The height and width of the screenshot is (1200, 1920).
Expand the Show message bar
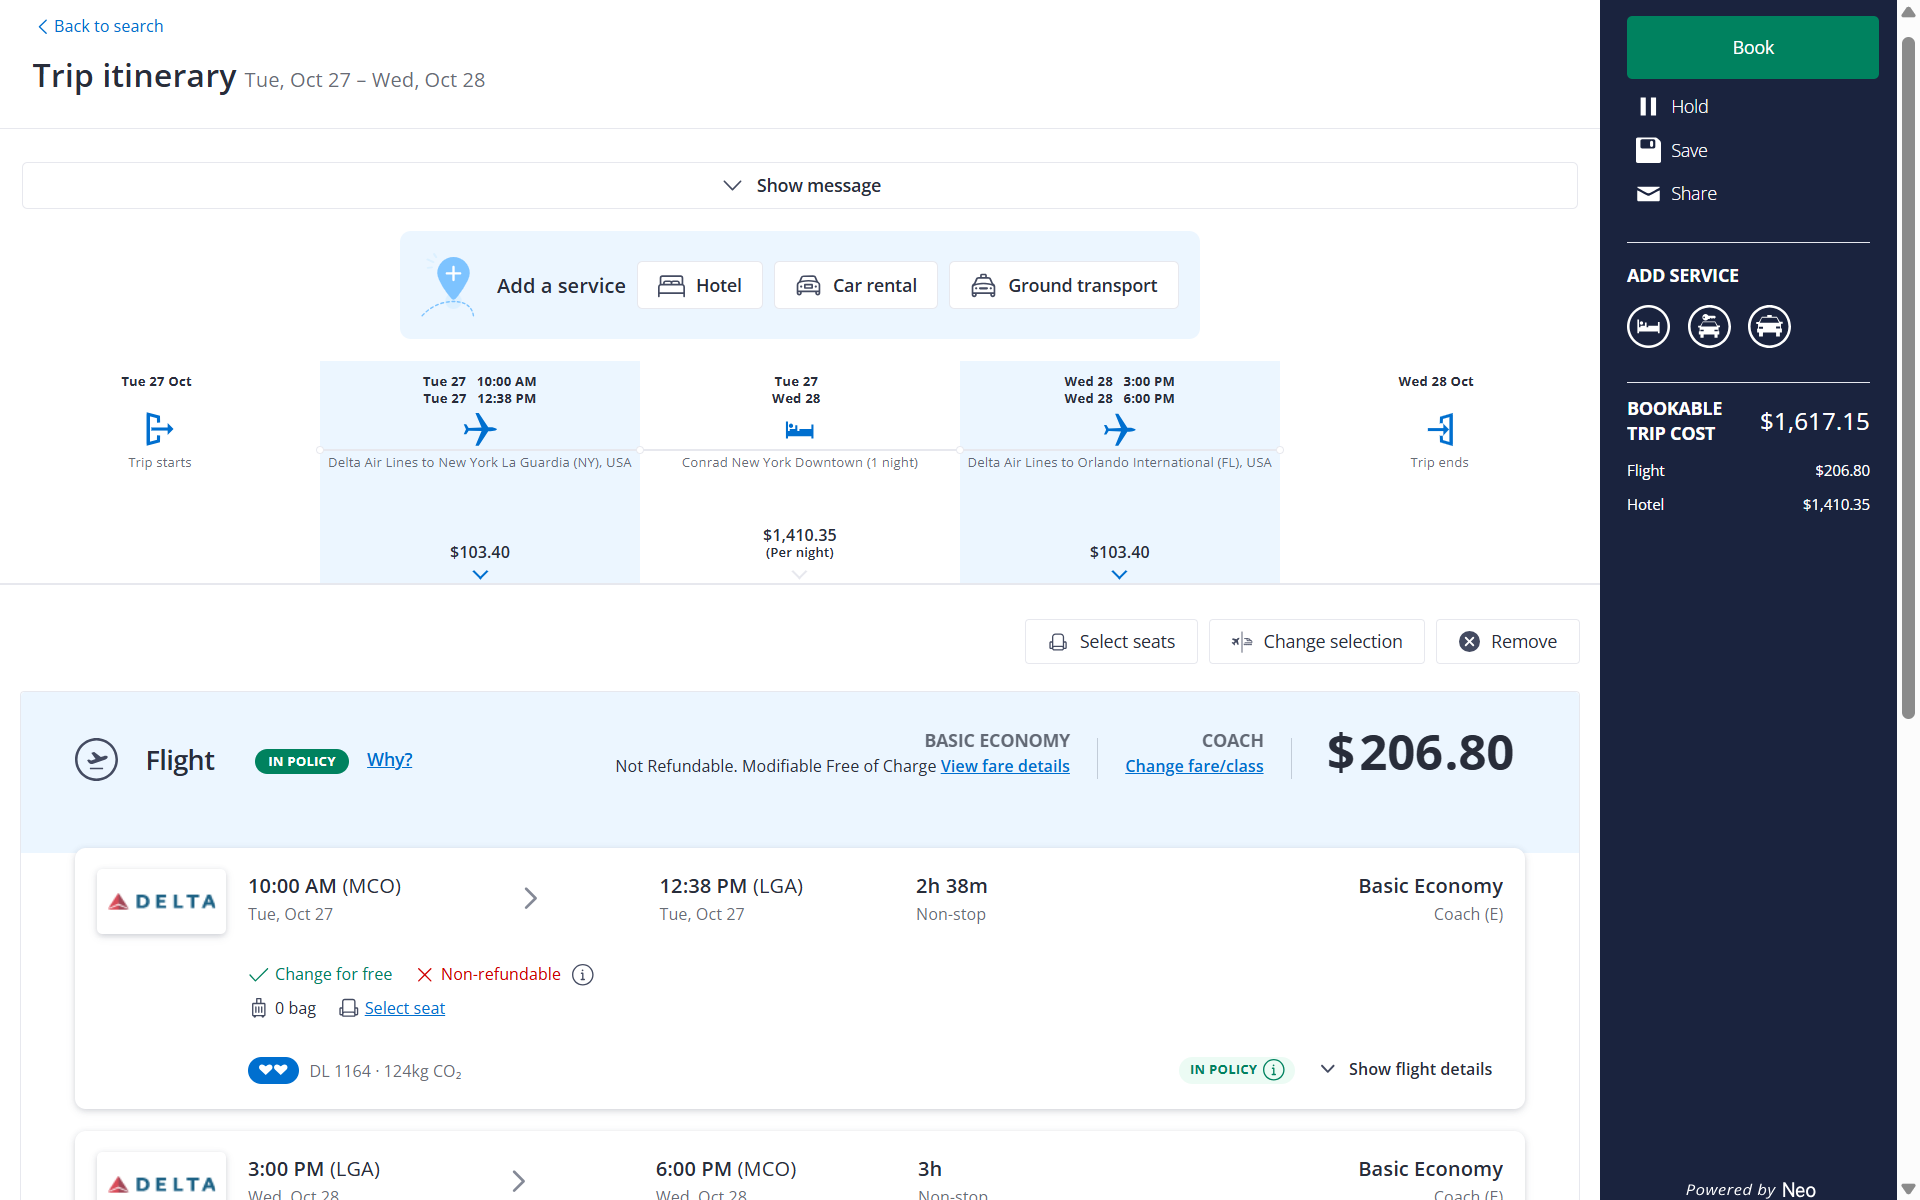(800, 186)
